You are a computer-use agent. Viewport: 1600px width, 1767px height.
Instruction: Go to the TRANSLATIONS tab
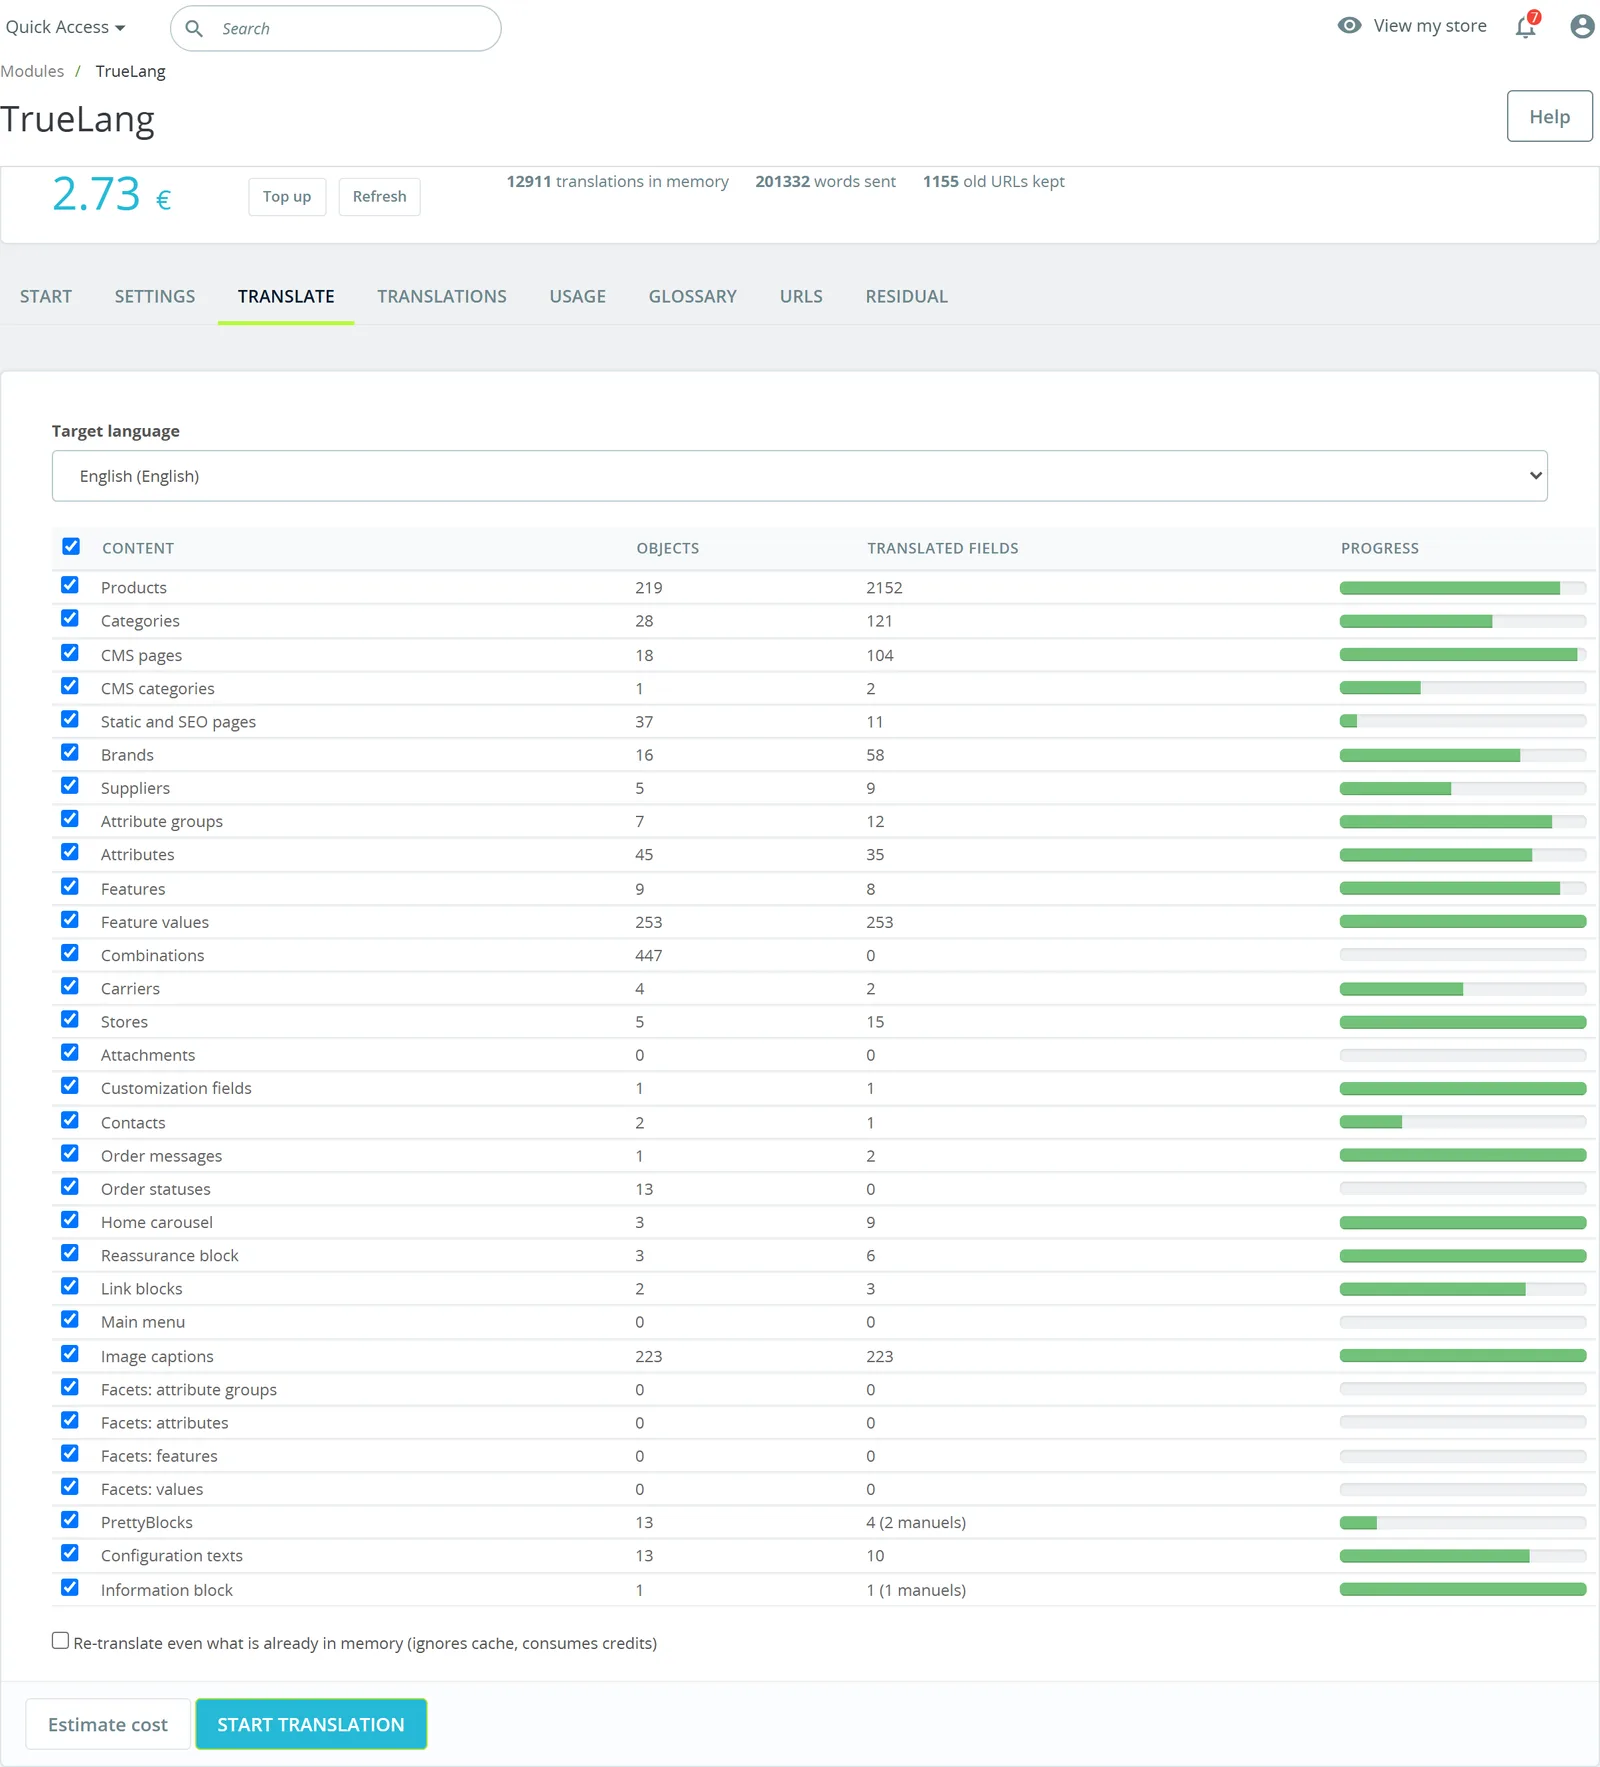442,296
